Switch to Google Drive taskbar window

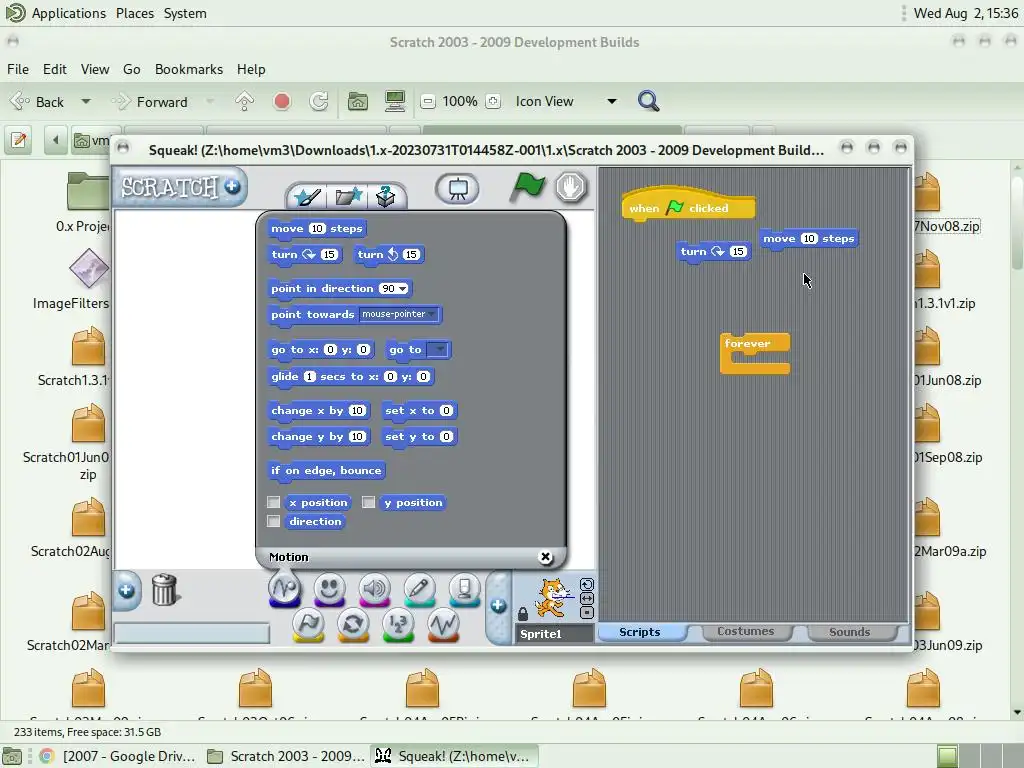click(x=118, y=756)
